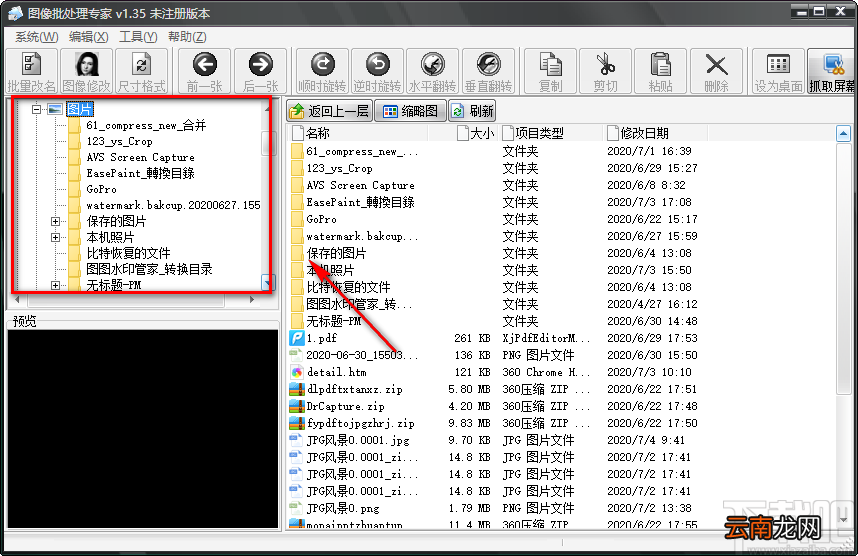Select 1.pdf in the file list
Screen dimensions: 858x556
pyautogui.click(x=321, y=338)
